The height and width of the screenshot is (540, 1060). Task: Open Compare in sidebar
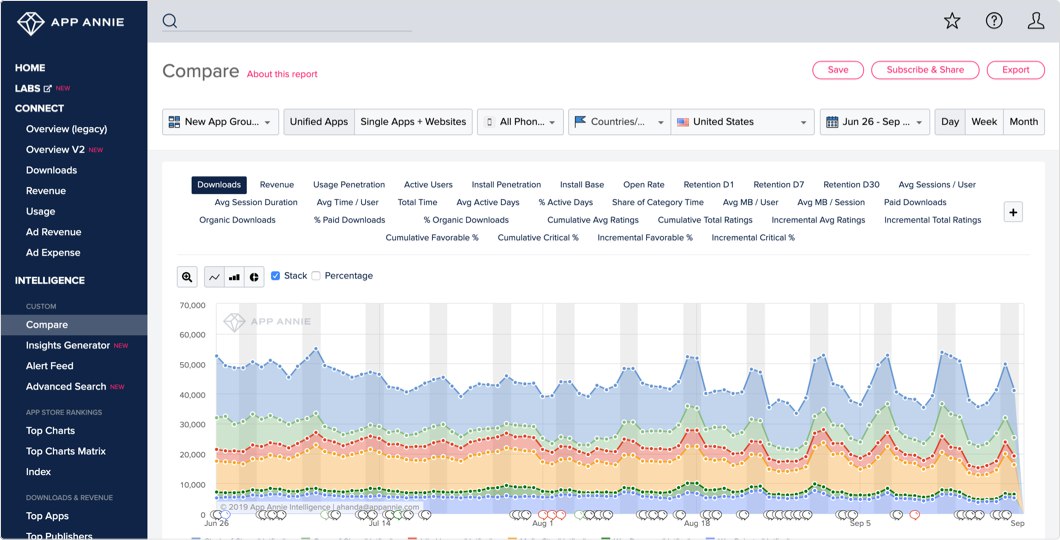click(x=74, y=325)
